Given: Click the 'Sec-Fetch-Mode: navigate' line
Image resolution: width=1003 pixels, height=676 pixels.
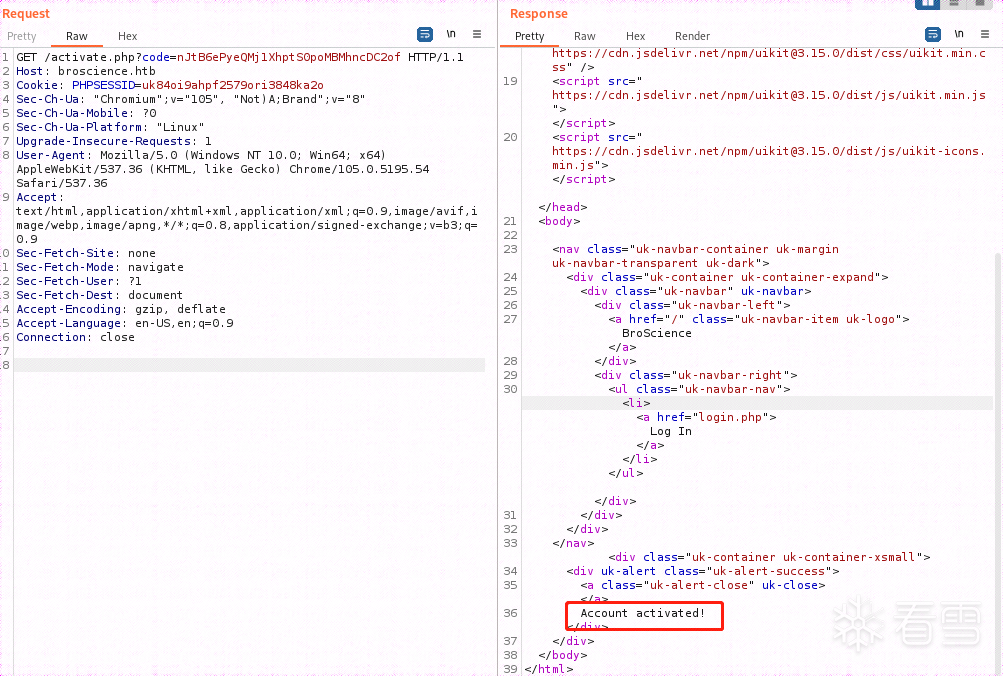Looking at the screenshot, I should pyautogui.click(x=100, y=267).
